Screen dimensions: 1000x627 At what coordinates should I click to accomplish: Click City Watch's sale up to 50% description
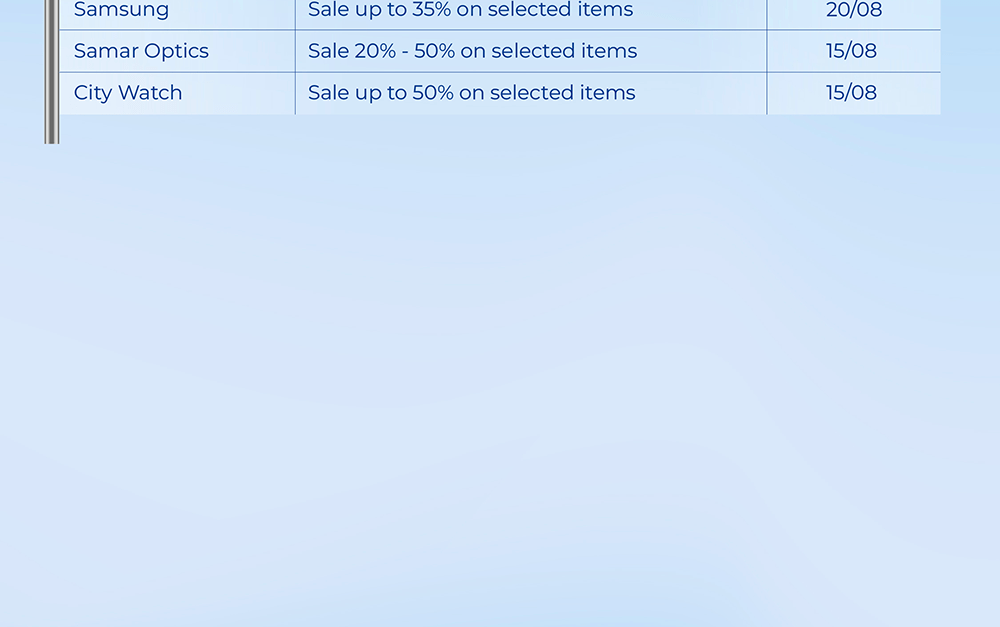tap(471, 93)
